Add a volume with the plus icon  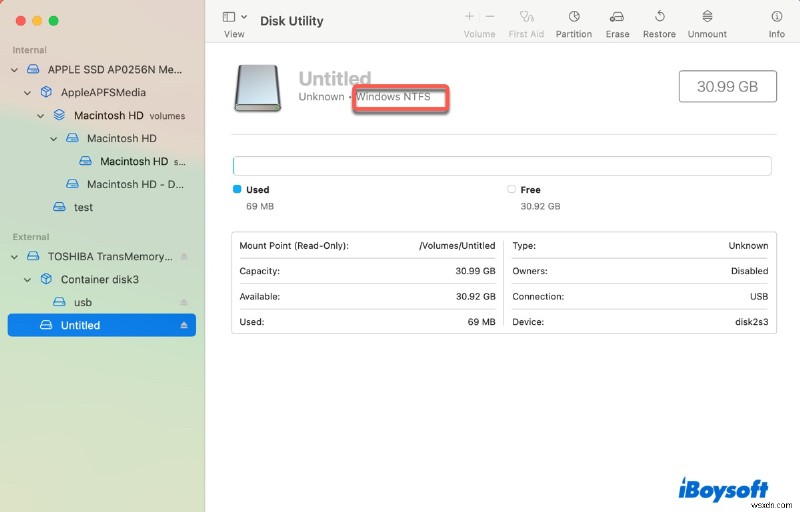click(469, 16)
